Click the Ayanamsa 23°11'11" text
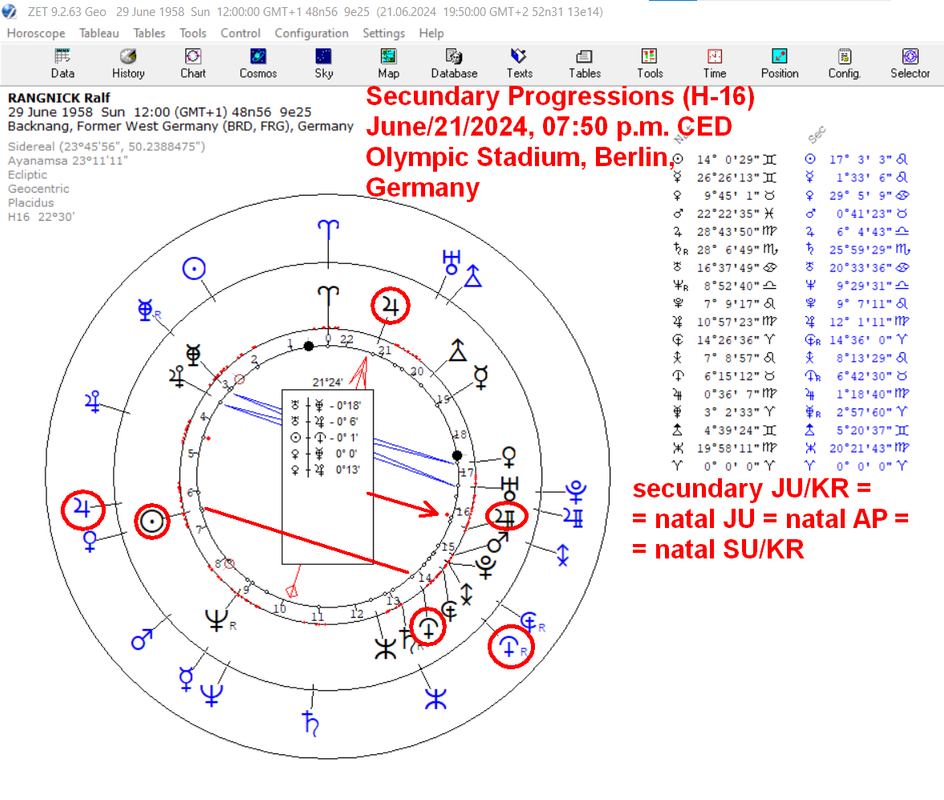The height and width of the screenshot is (800, 944). tap(67, 161)
